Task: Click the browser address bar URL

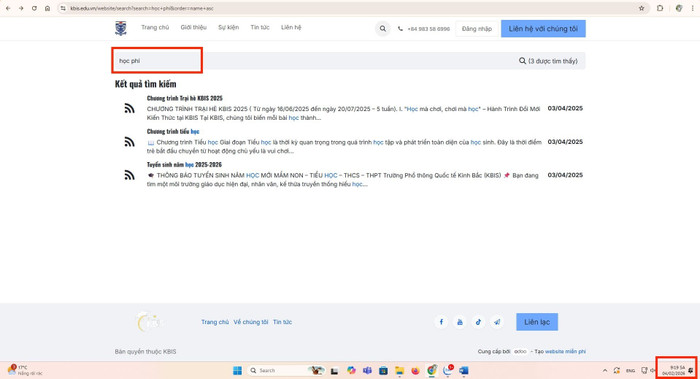Action: click(x=142, y=8)
